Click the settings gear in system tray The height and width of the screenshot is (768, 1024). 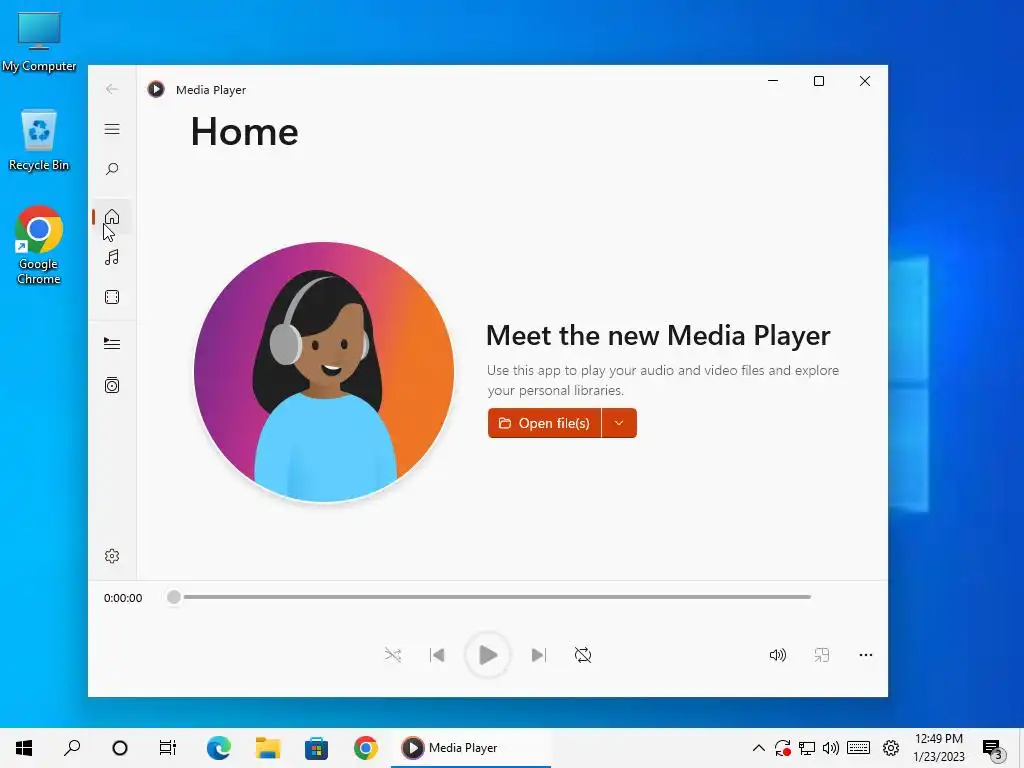coord(891,748)
